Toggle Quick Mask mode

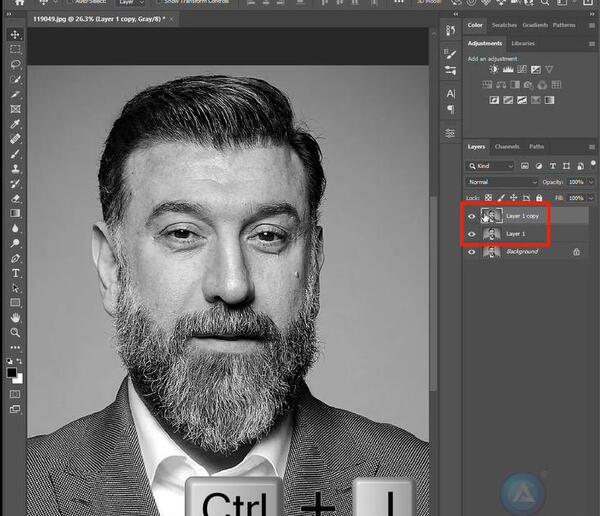pos(15,394)
